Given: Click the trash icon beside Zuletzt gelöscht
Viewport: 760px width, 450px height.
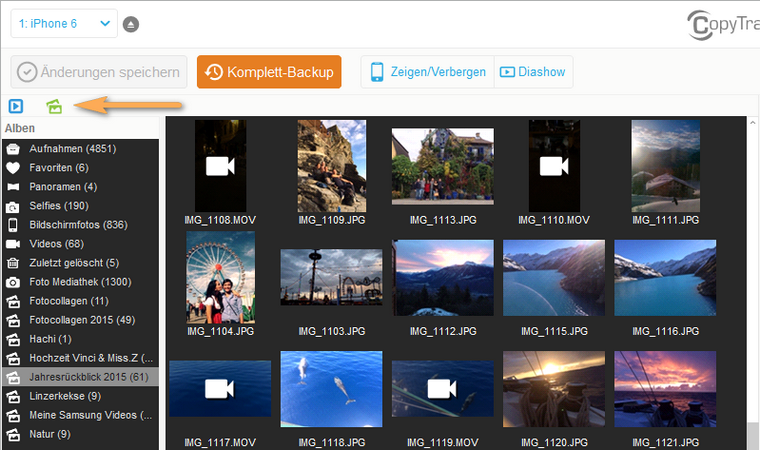Looking at the screenshot, I should pyautogui.click(x=13, y=263).
